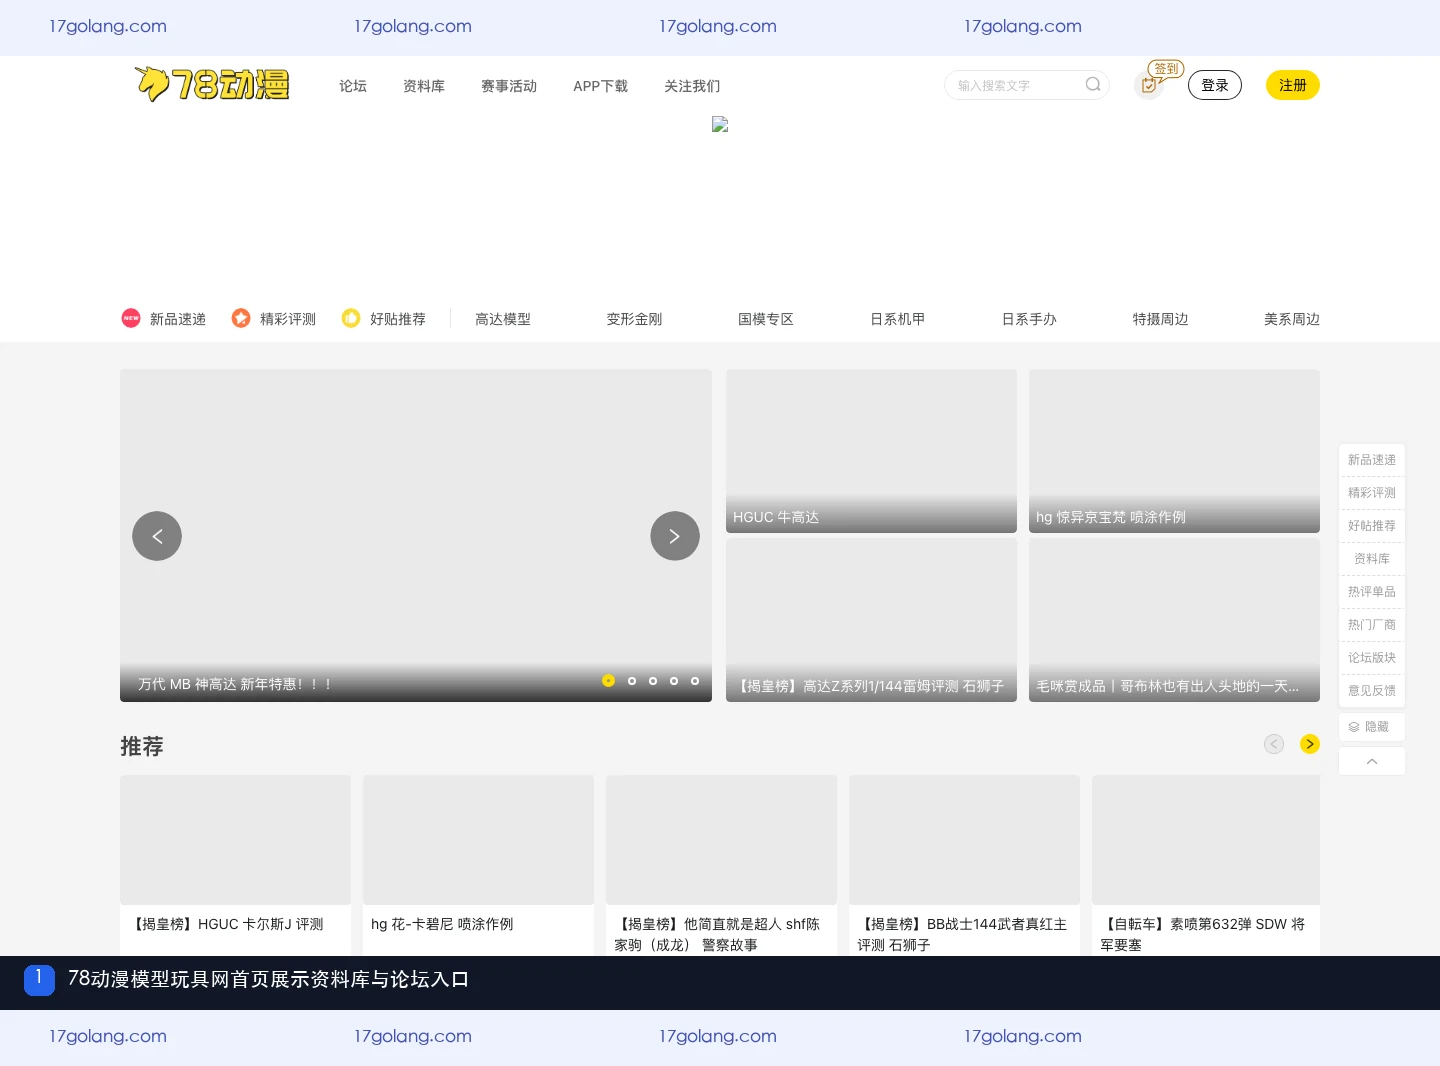Click the 登录 login button
1440x1066 pixels.
[1215, 85]
